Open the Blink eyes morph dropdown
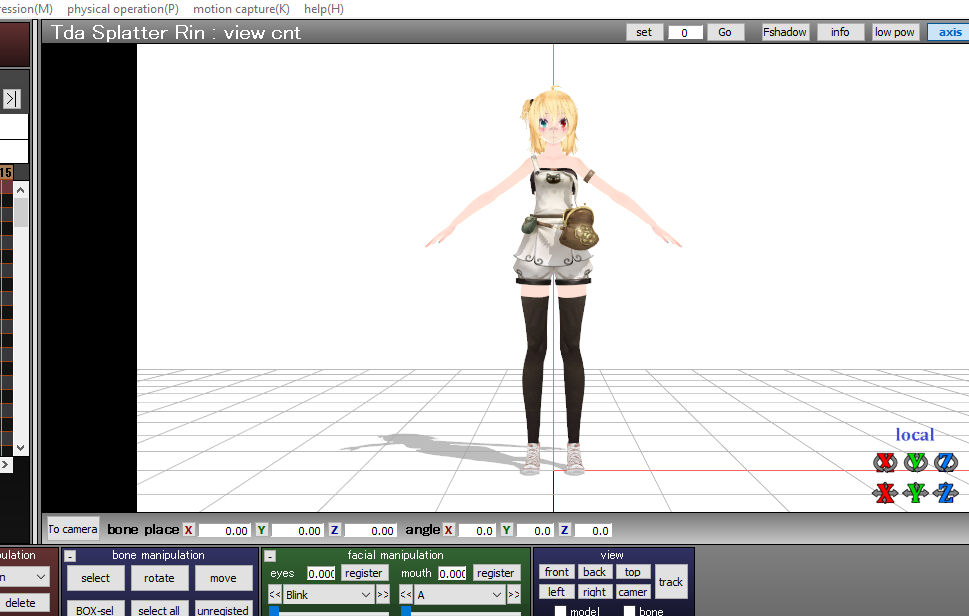 pyautogui.click(x=328, y=595)
